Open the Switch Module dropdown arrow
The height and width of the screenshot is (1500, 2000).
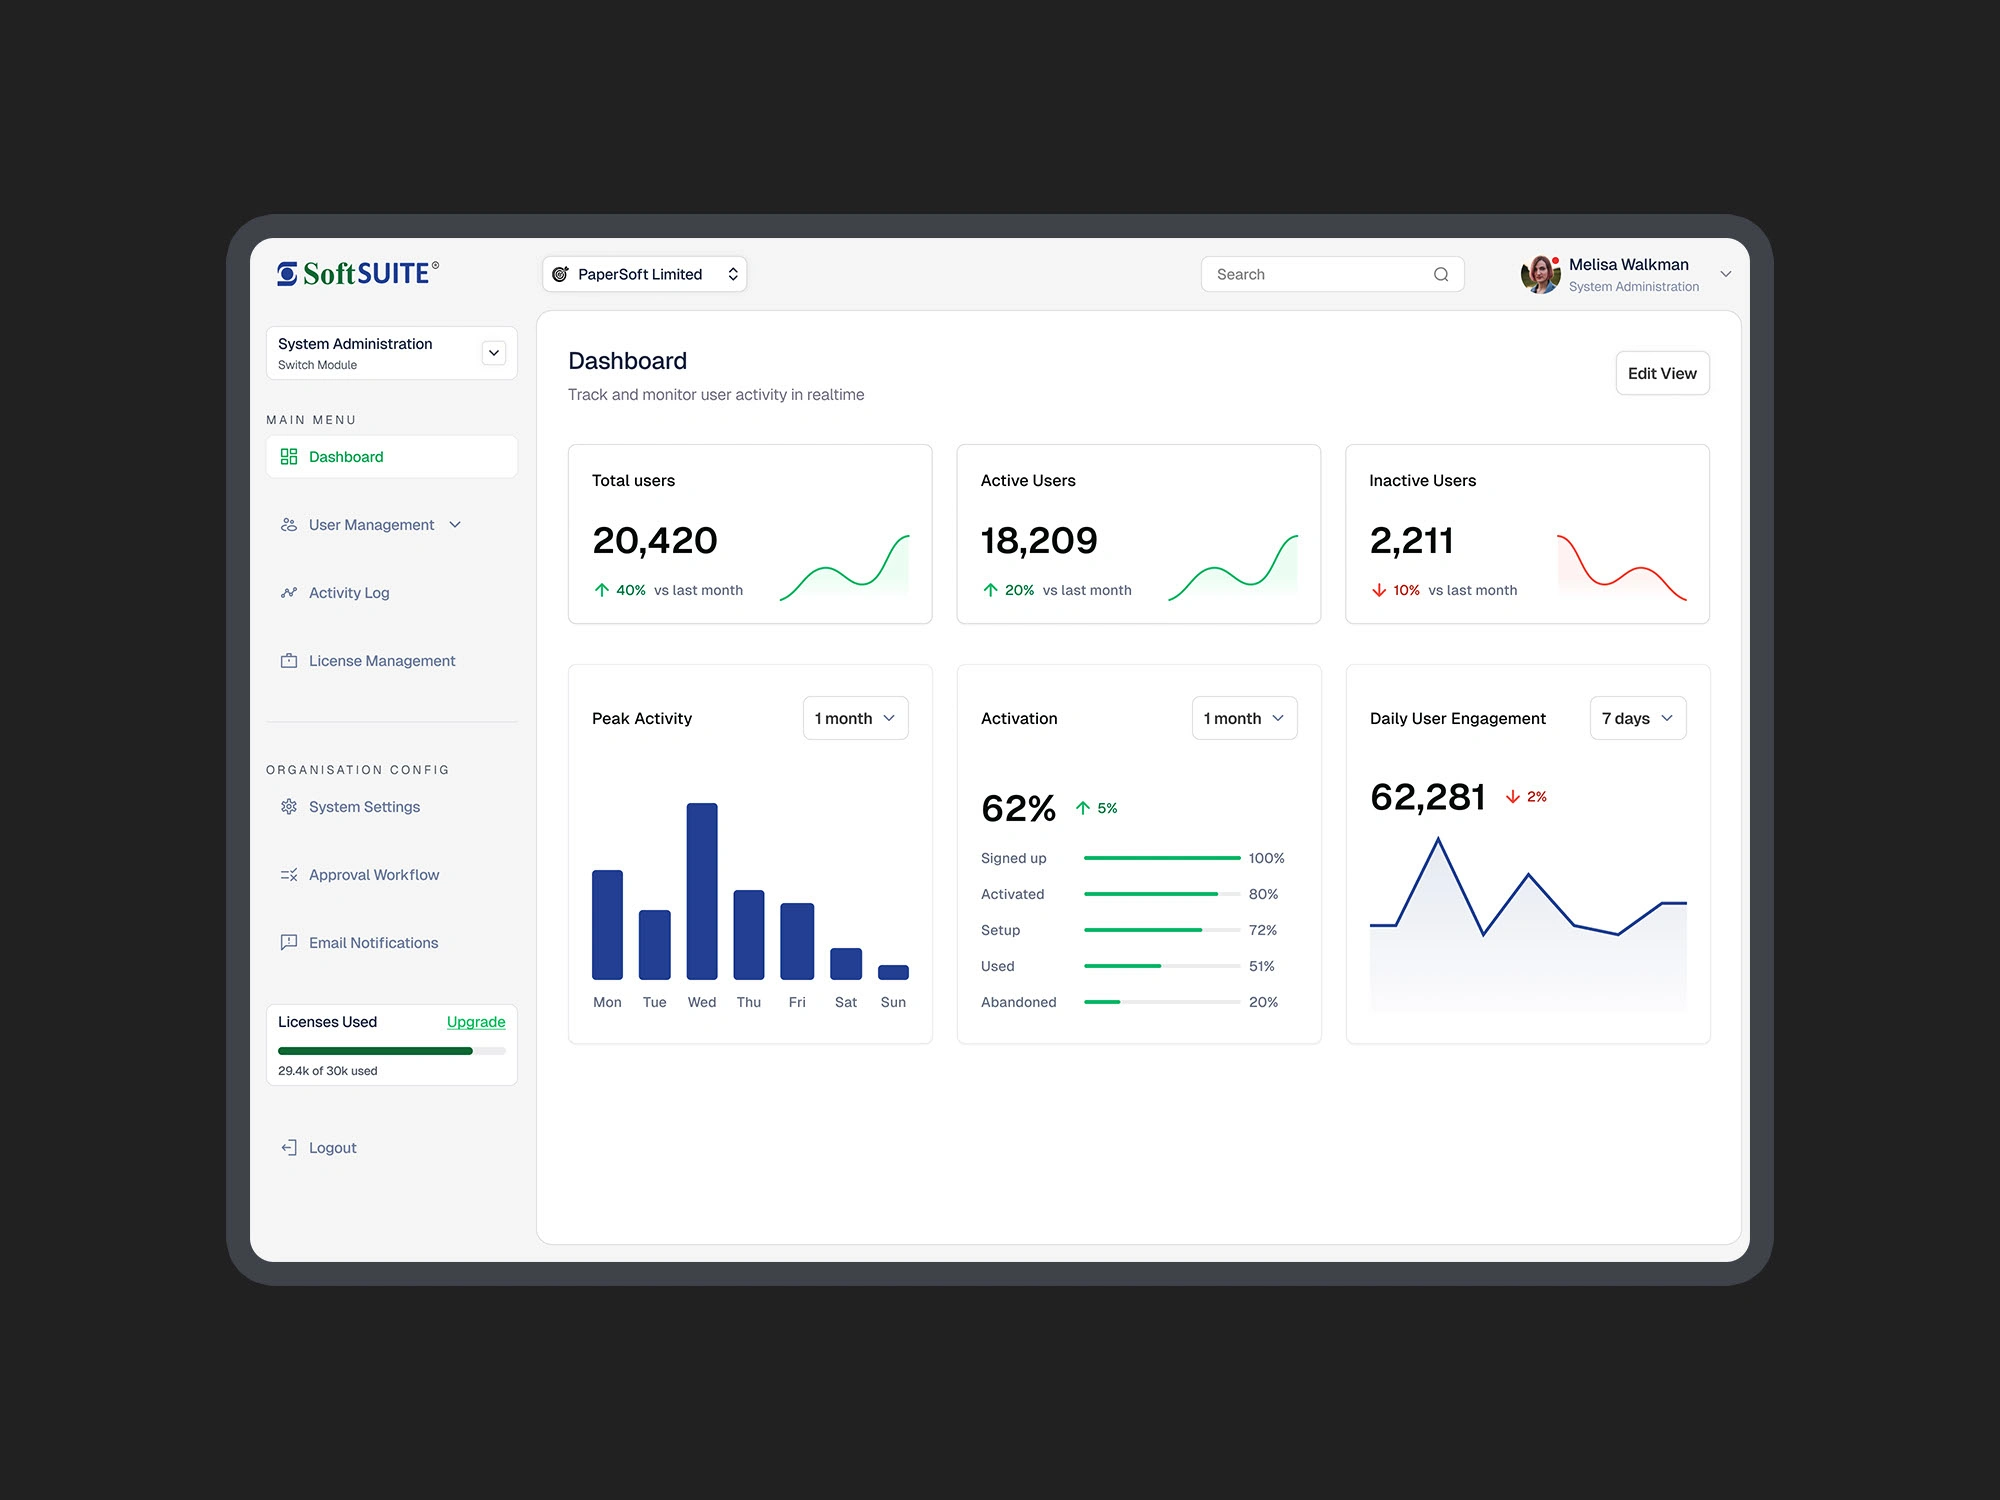pos(494,353)
